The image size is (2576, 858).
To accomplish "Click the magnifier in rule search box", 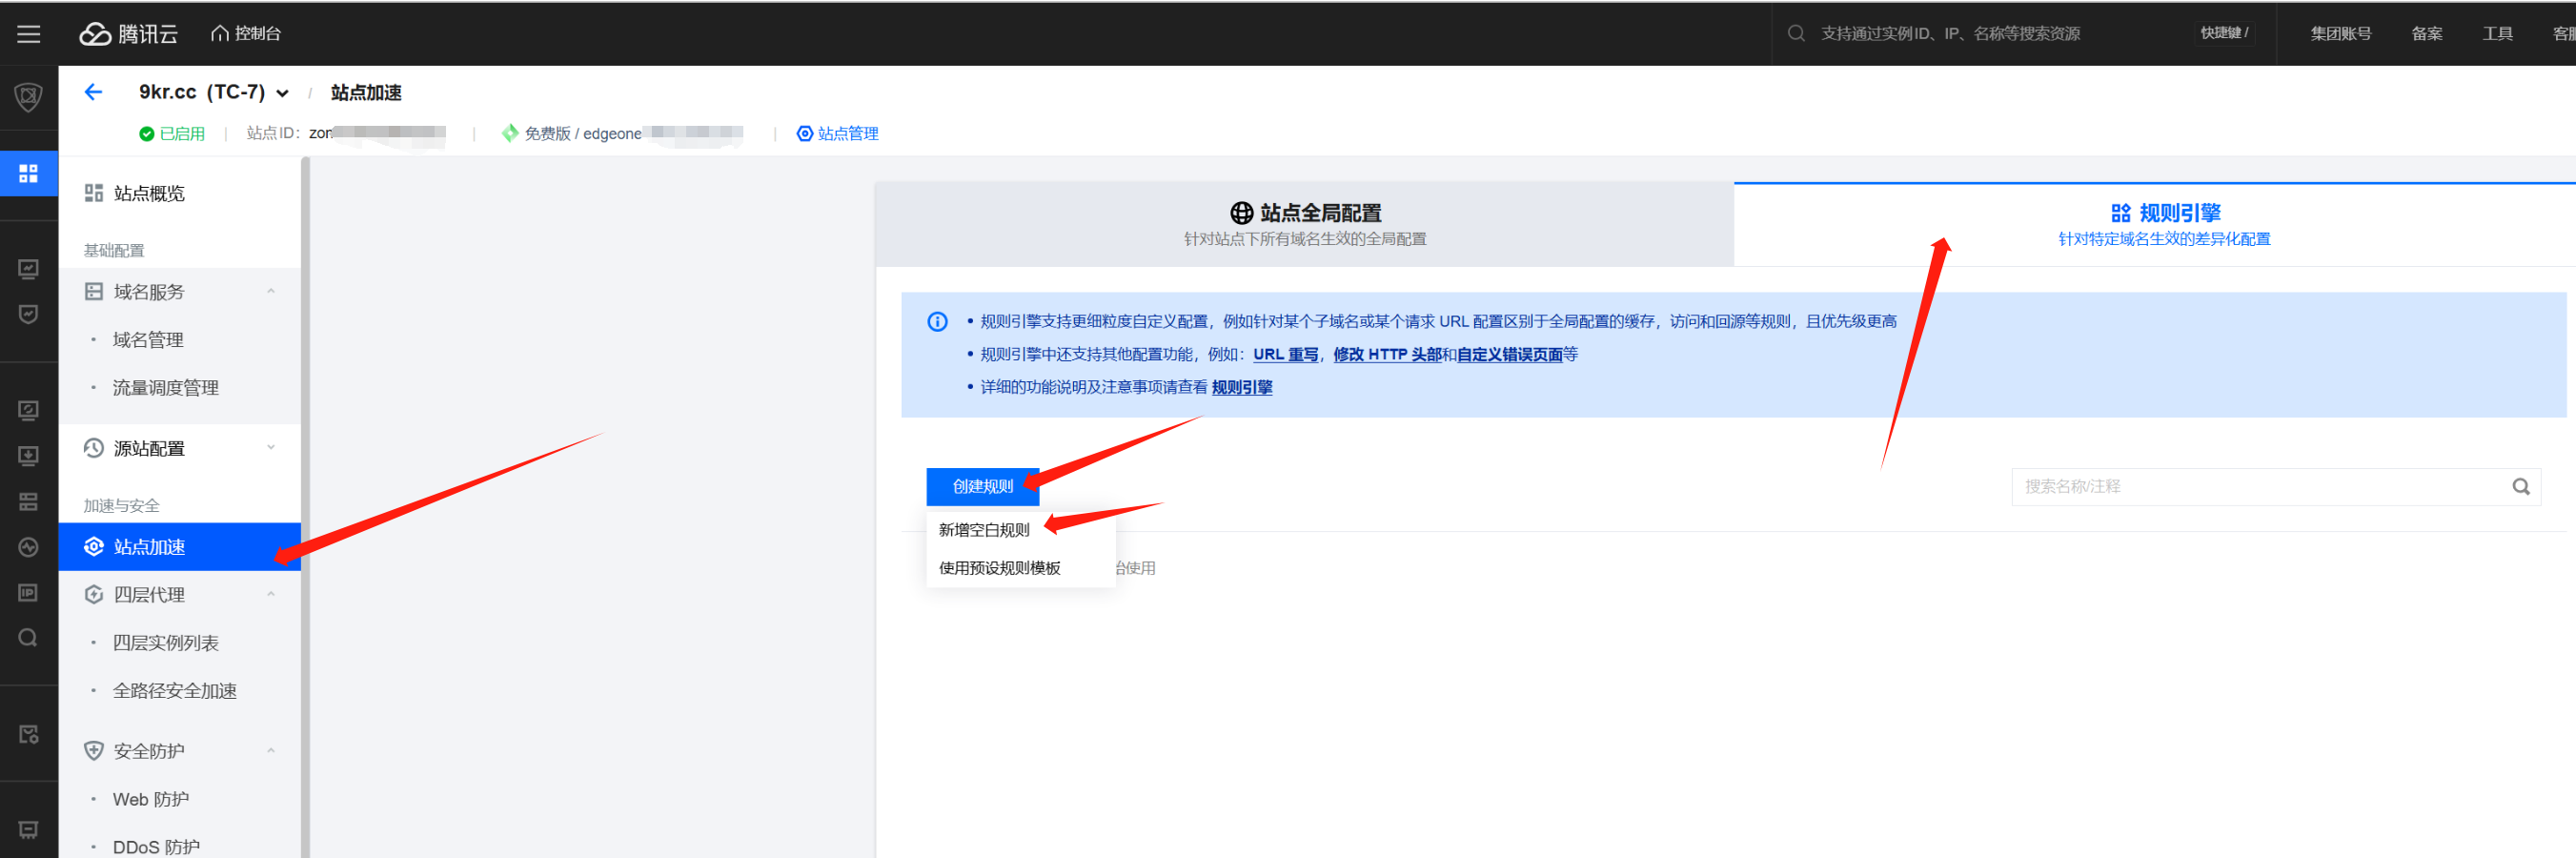I will (2521, 486).
